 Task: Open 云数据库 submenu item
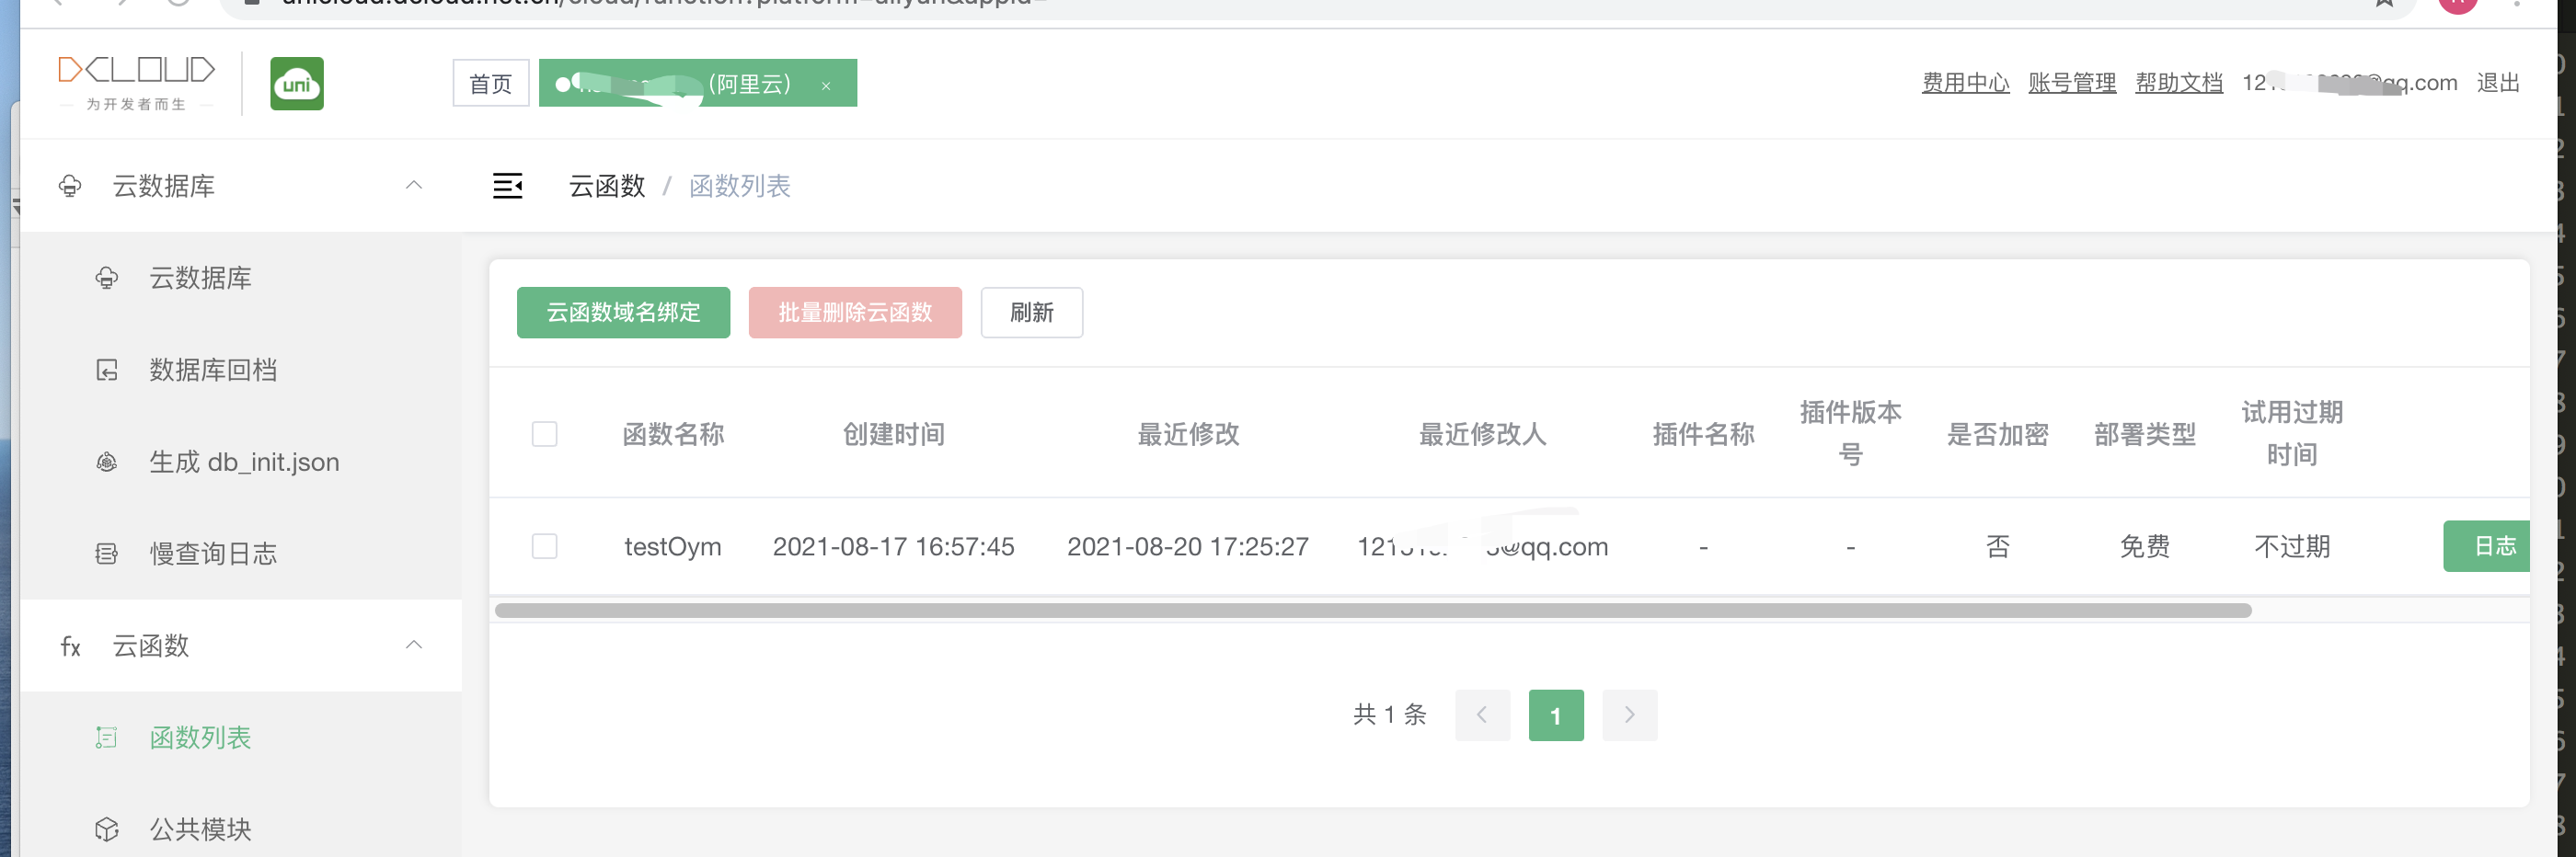[240, 278]
